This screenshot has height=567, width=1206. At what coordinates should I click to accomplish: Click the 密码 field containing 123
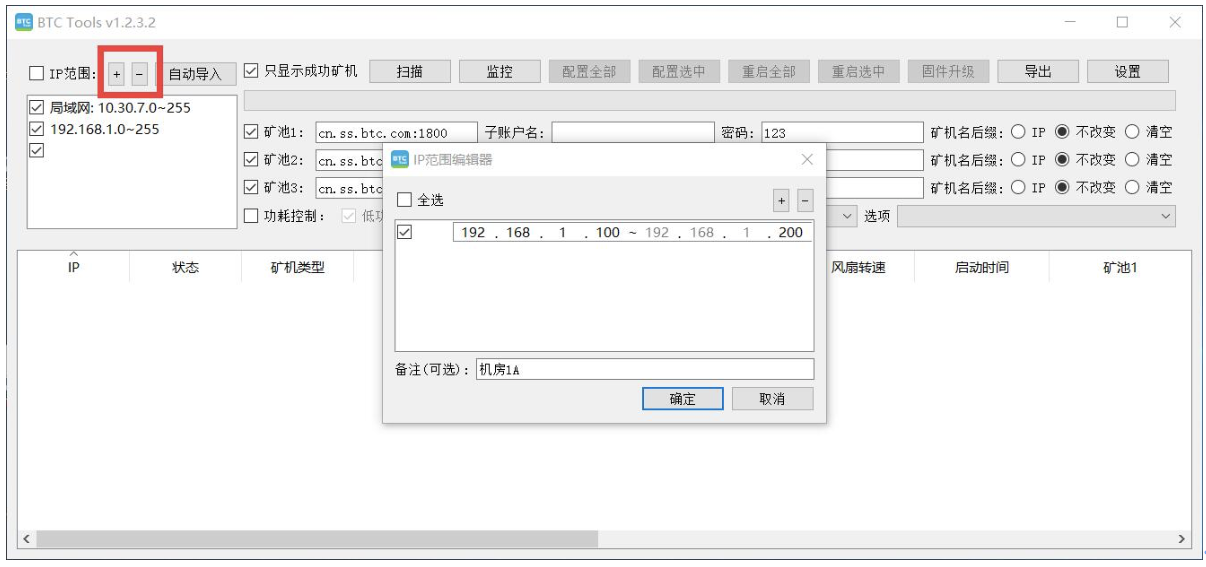click(x=842, y=132)
